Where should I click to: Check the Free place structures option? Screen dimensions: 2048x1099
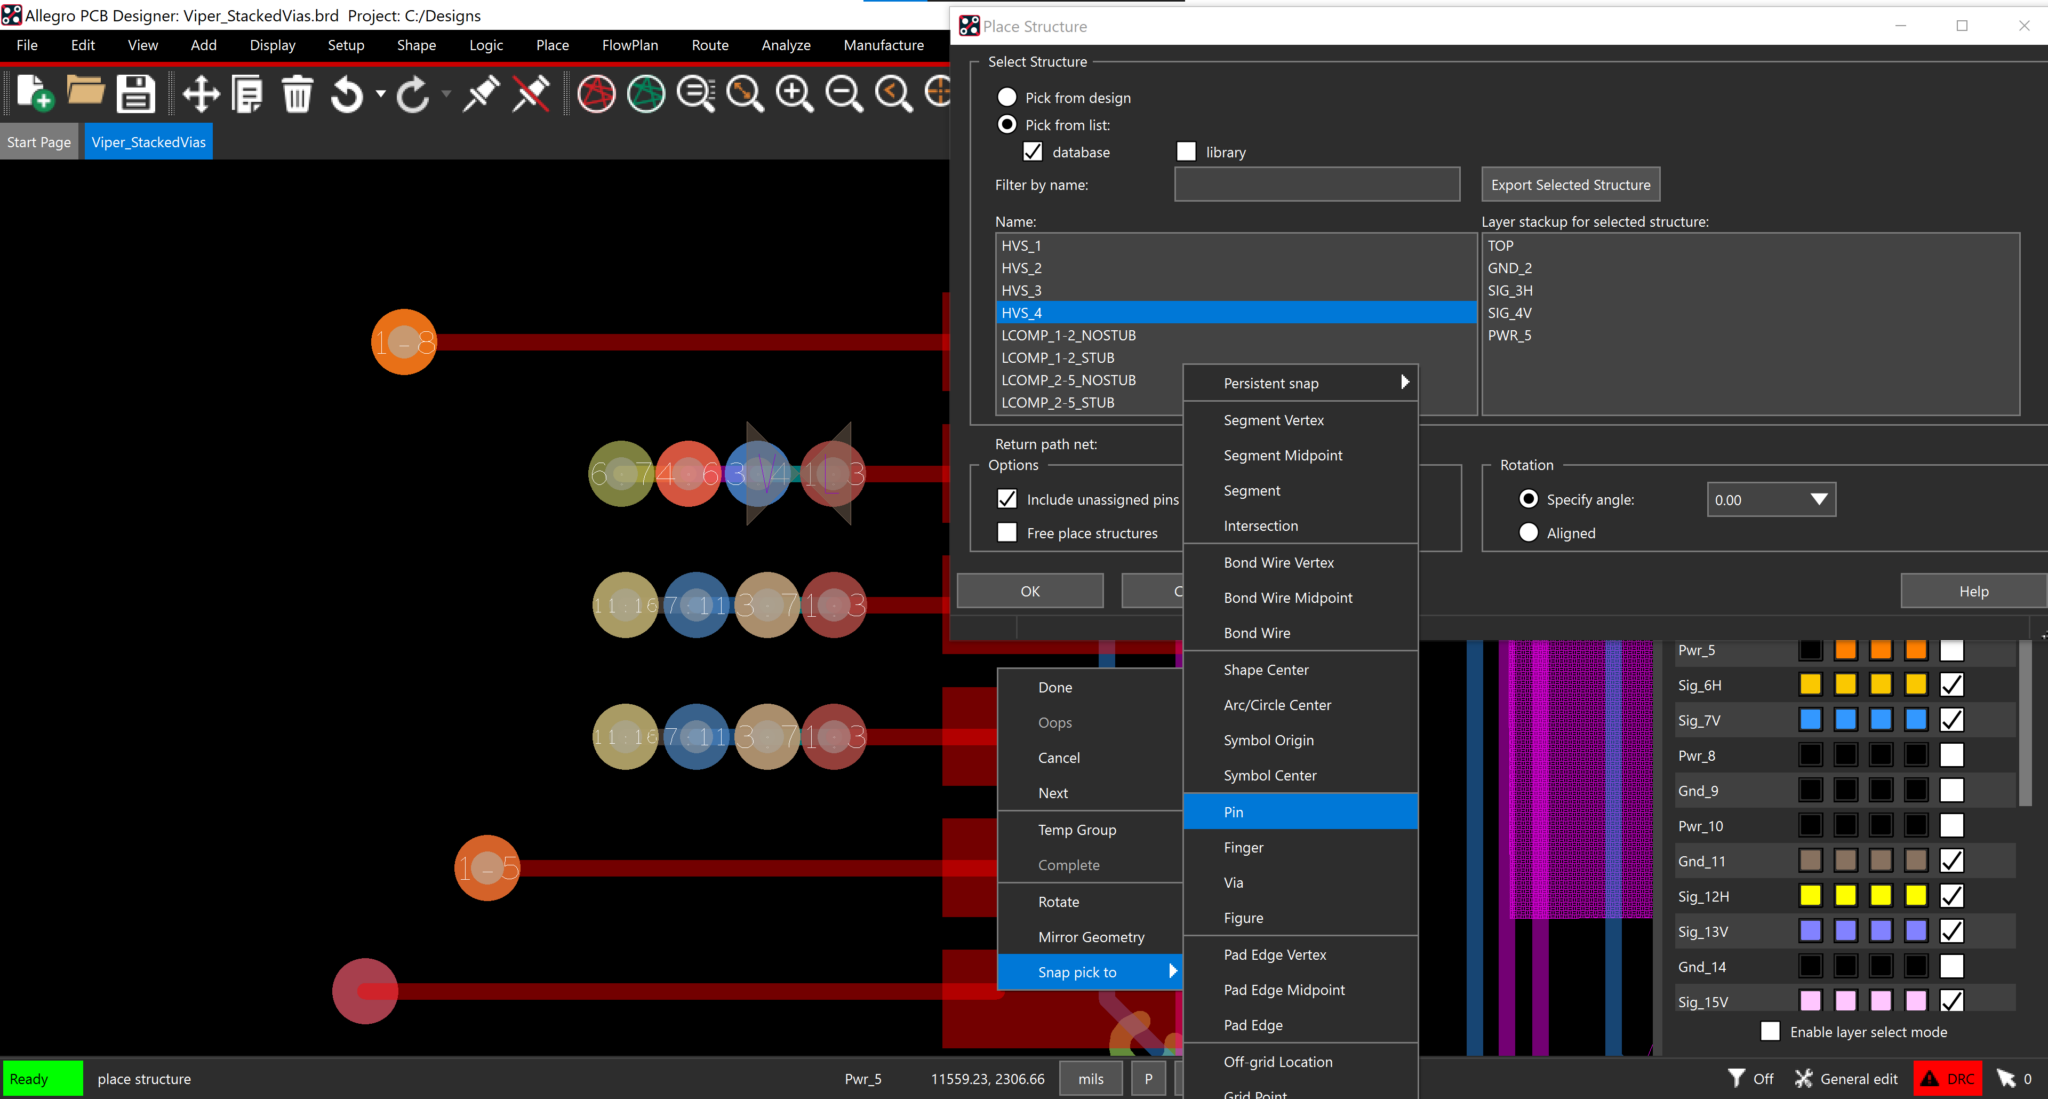click(x=1007, y=532)
